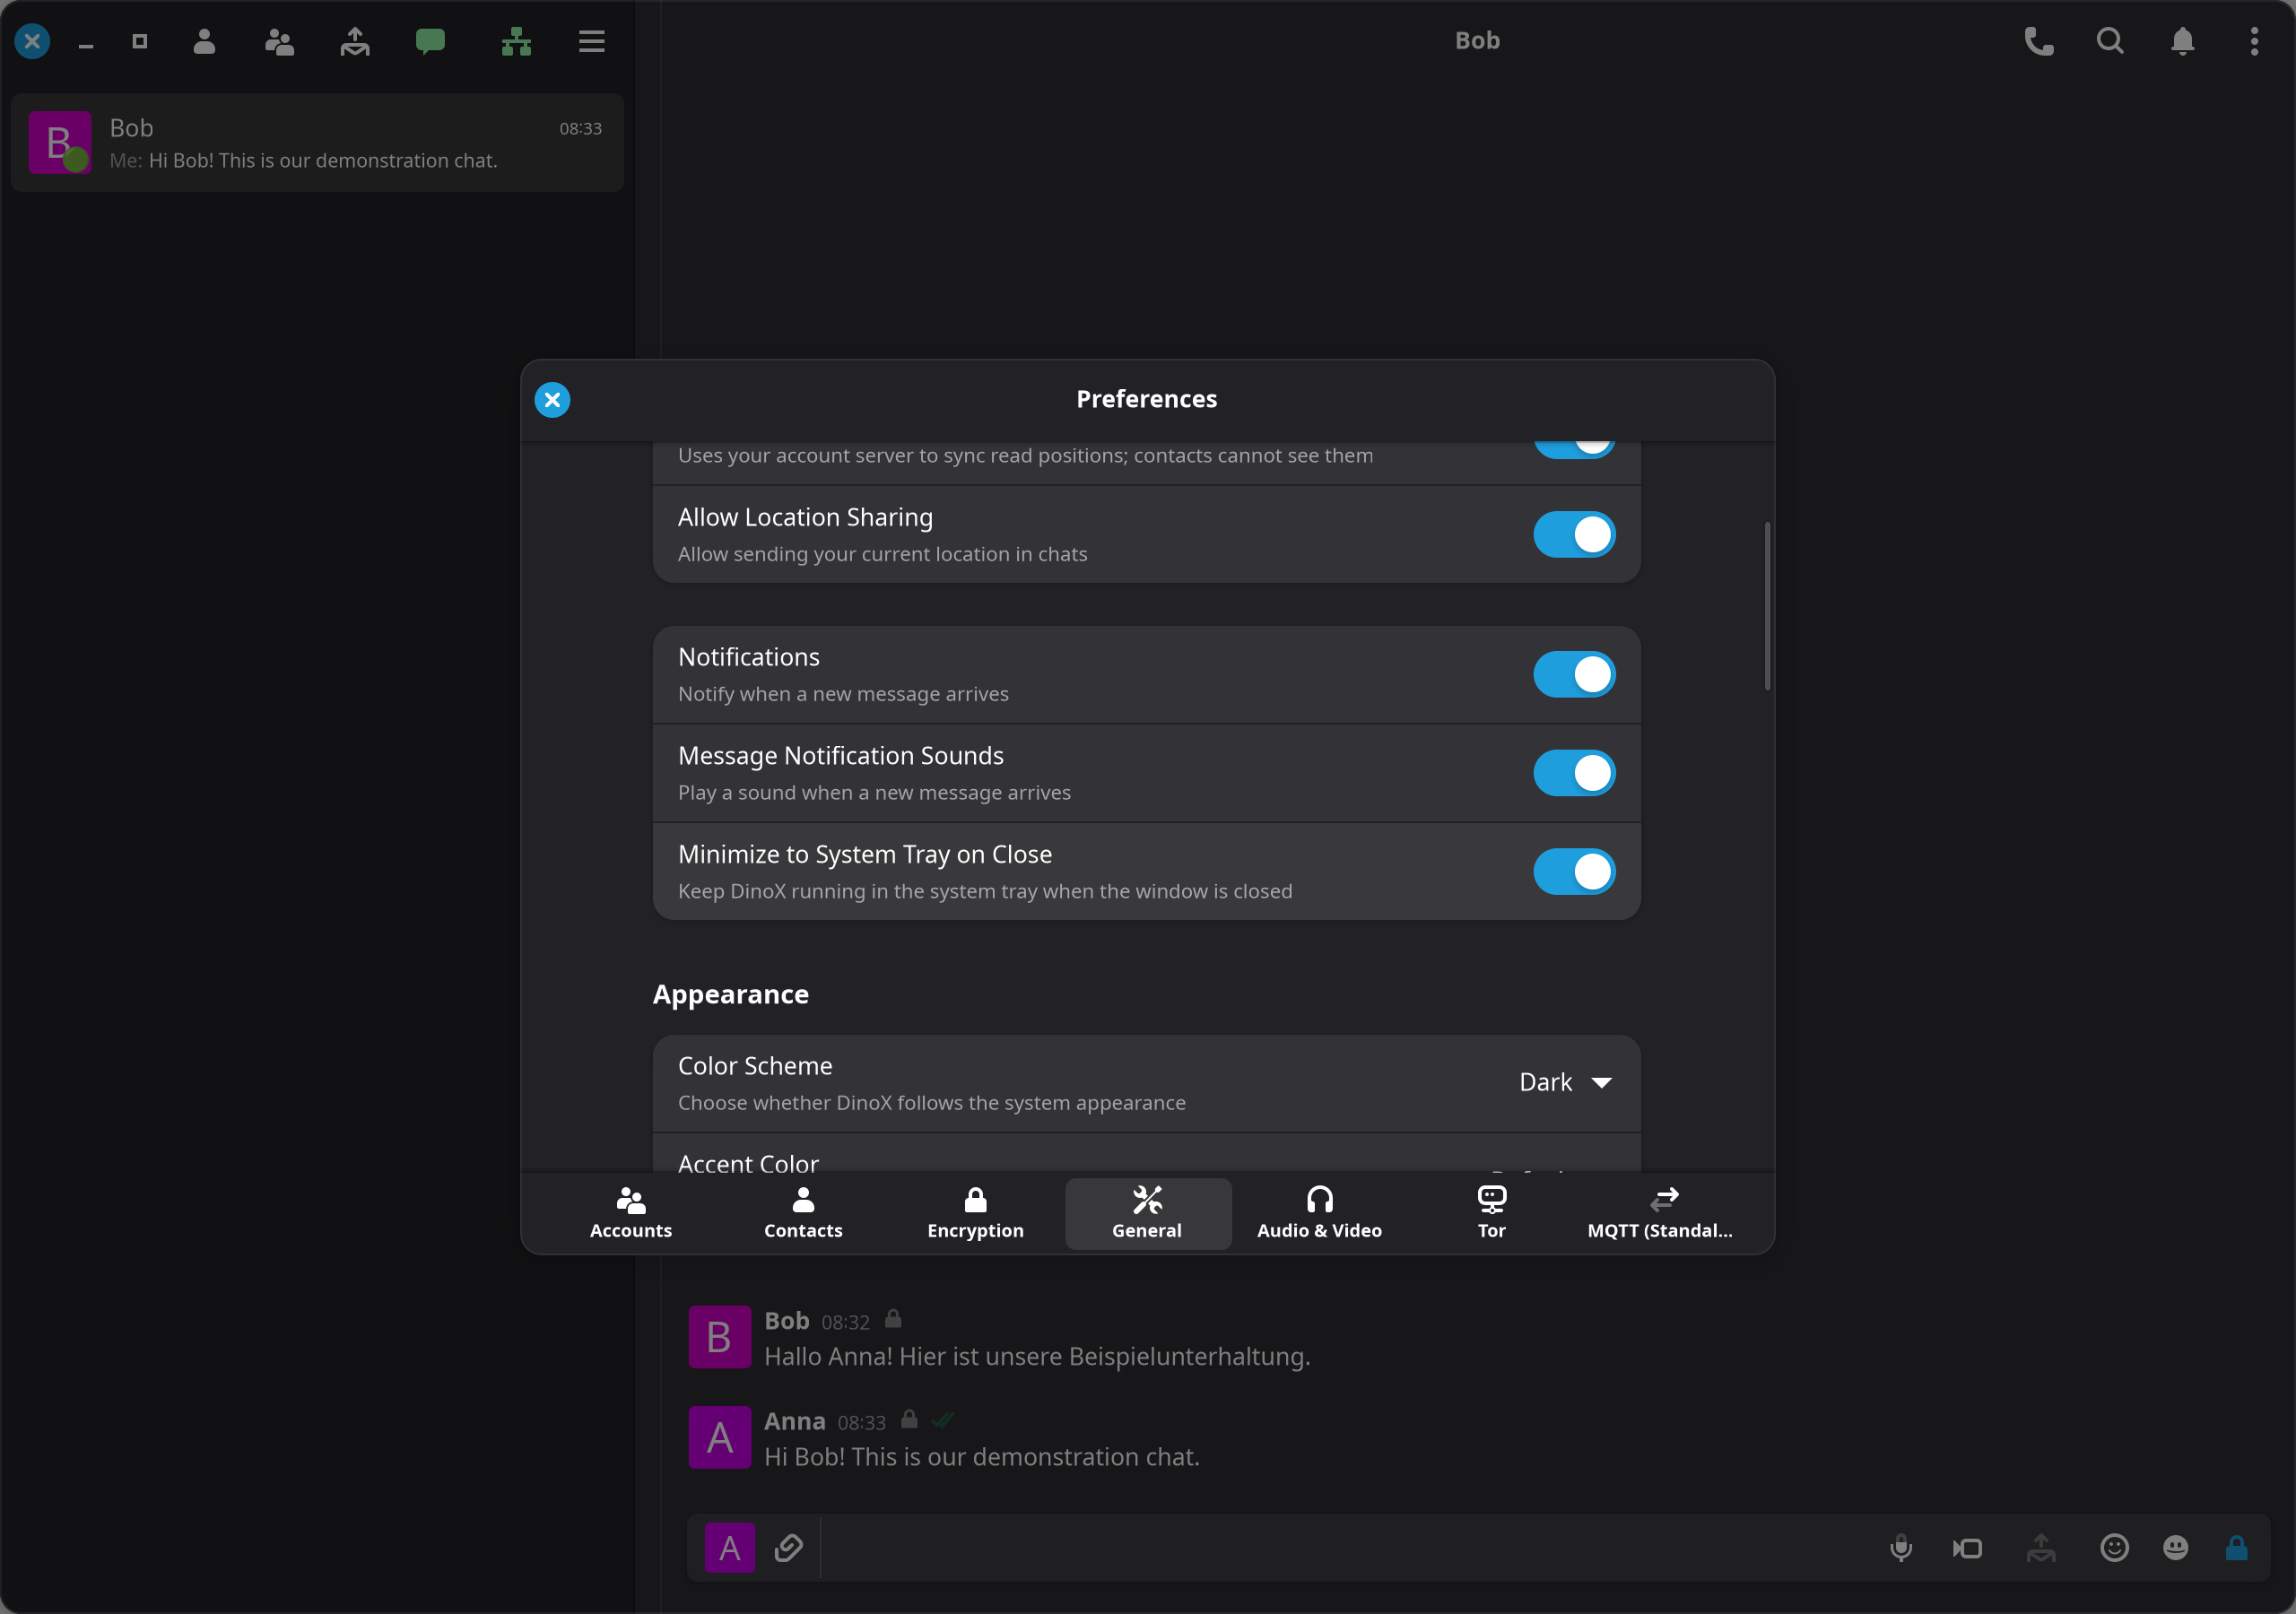Viewport: 2296px width, 1614px height.
Task: Click the purple A account avatar in input bar
Action: coord(730,1548)
